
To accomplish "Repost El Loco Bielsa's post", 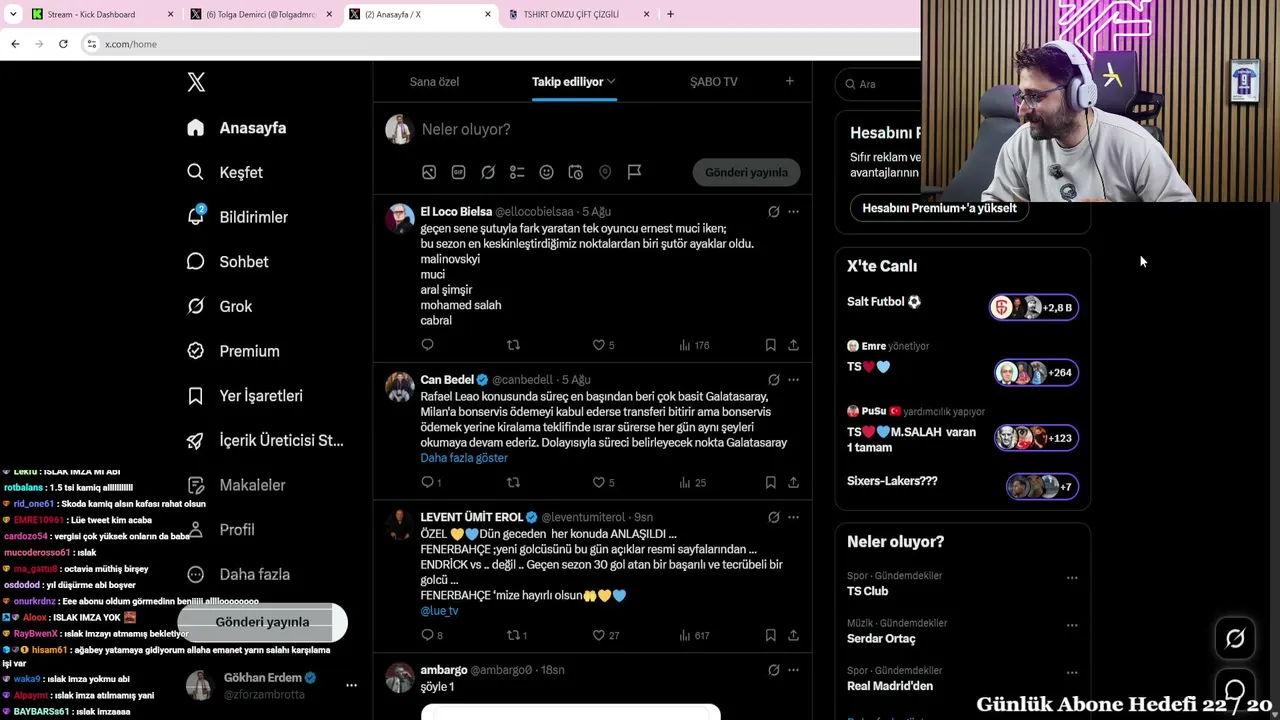I will tap(513, 345).
